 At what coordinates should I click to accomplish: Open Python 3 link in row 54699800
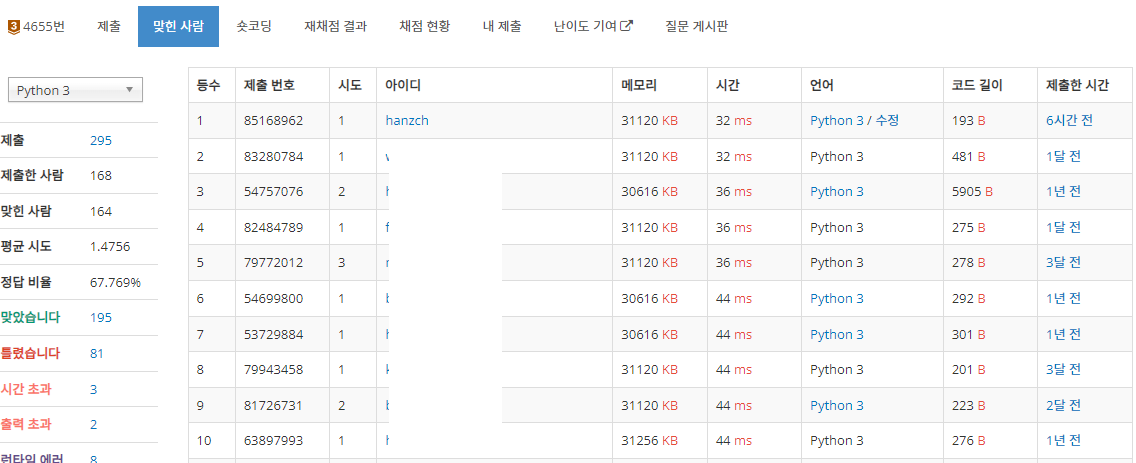pyautogui.click(x=837, y=299)
